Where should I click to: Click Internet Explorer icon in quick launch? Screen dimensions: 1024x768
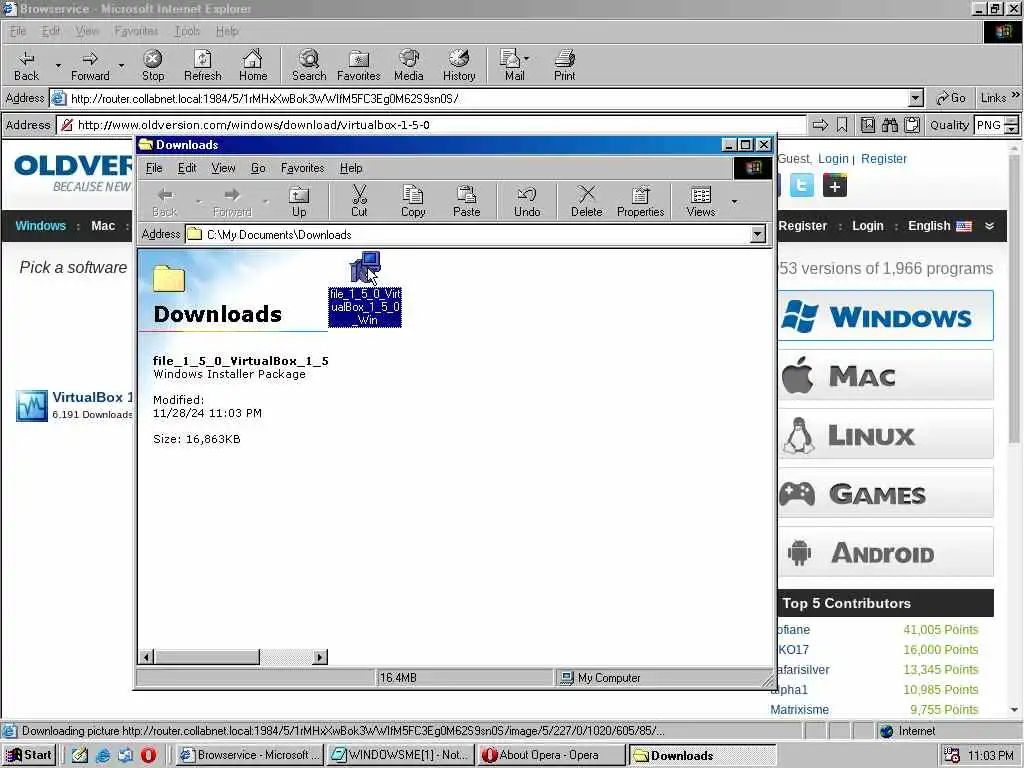click(x=103, y=755)
